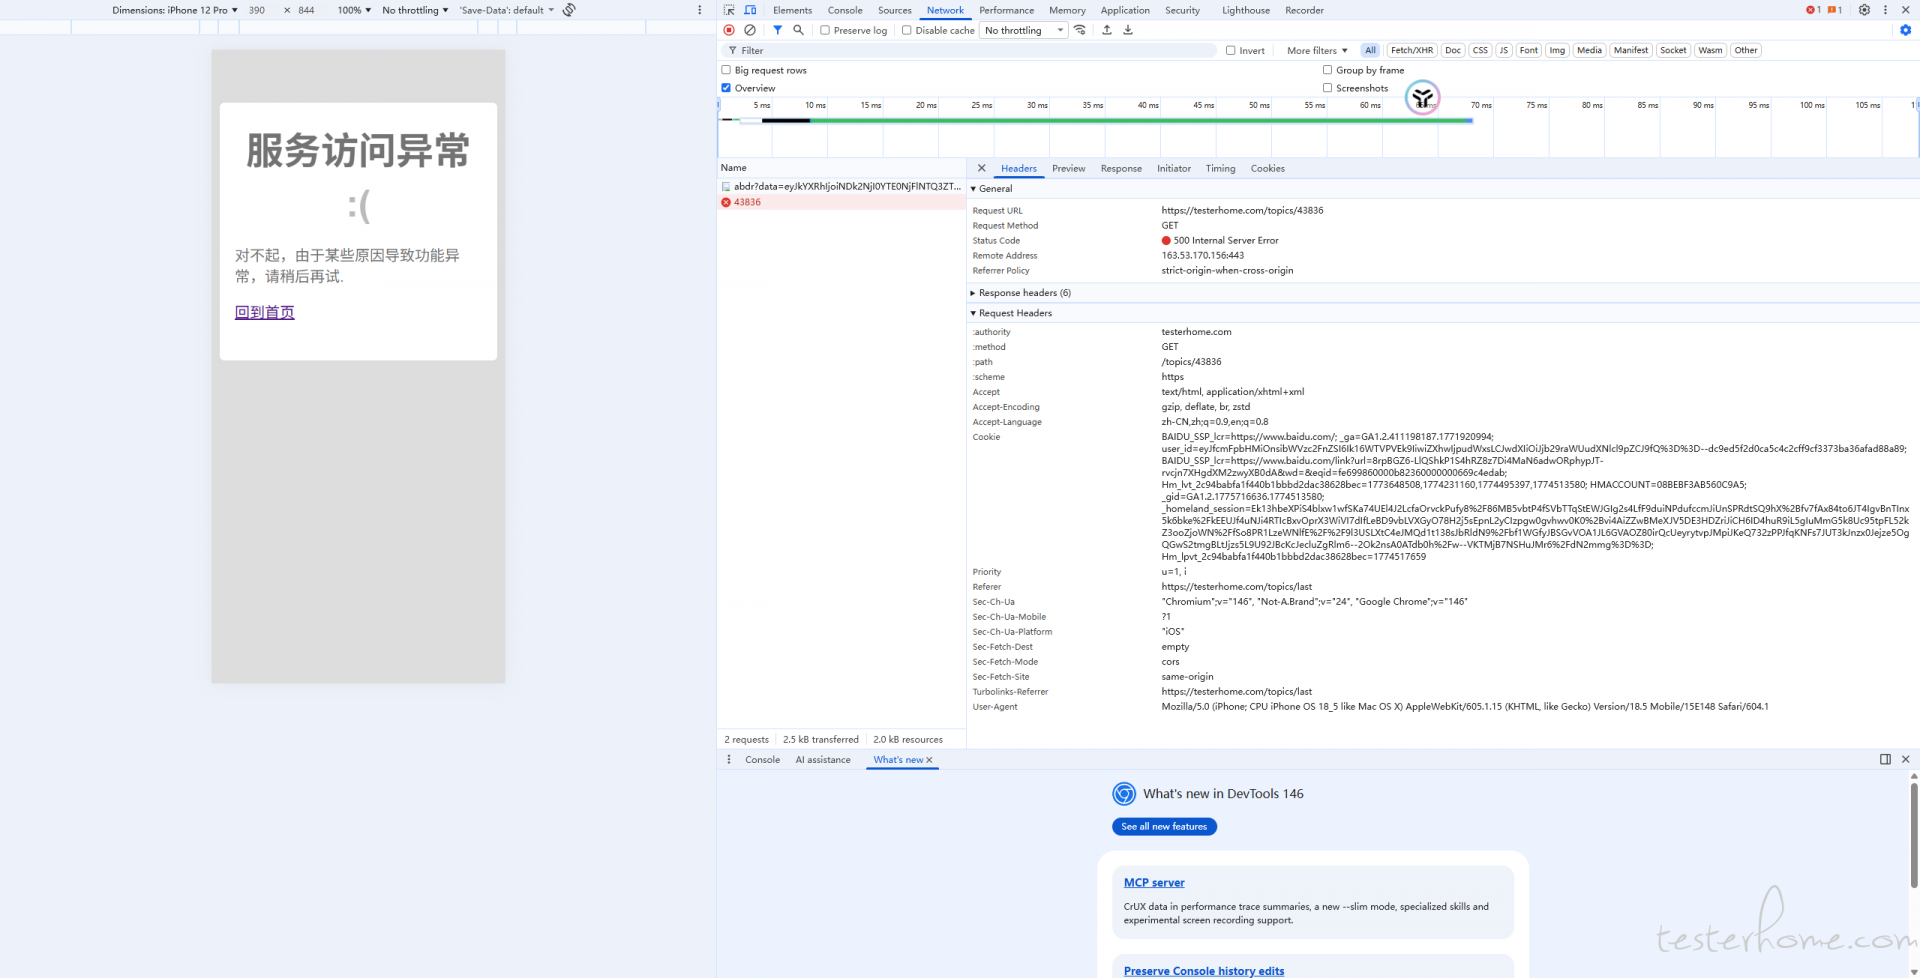Image resolution: width=1920 pixels, height=978 pixels.
Task: Open the network search icon
Action: 798,30
